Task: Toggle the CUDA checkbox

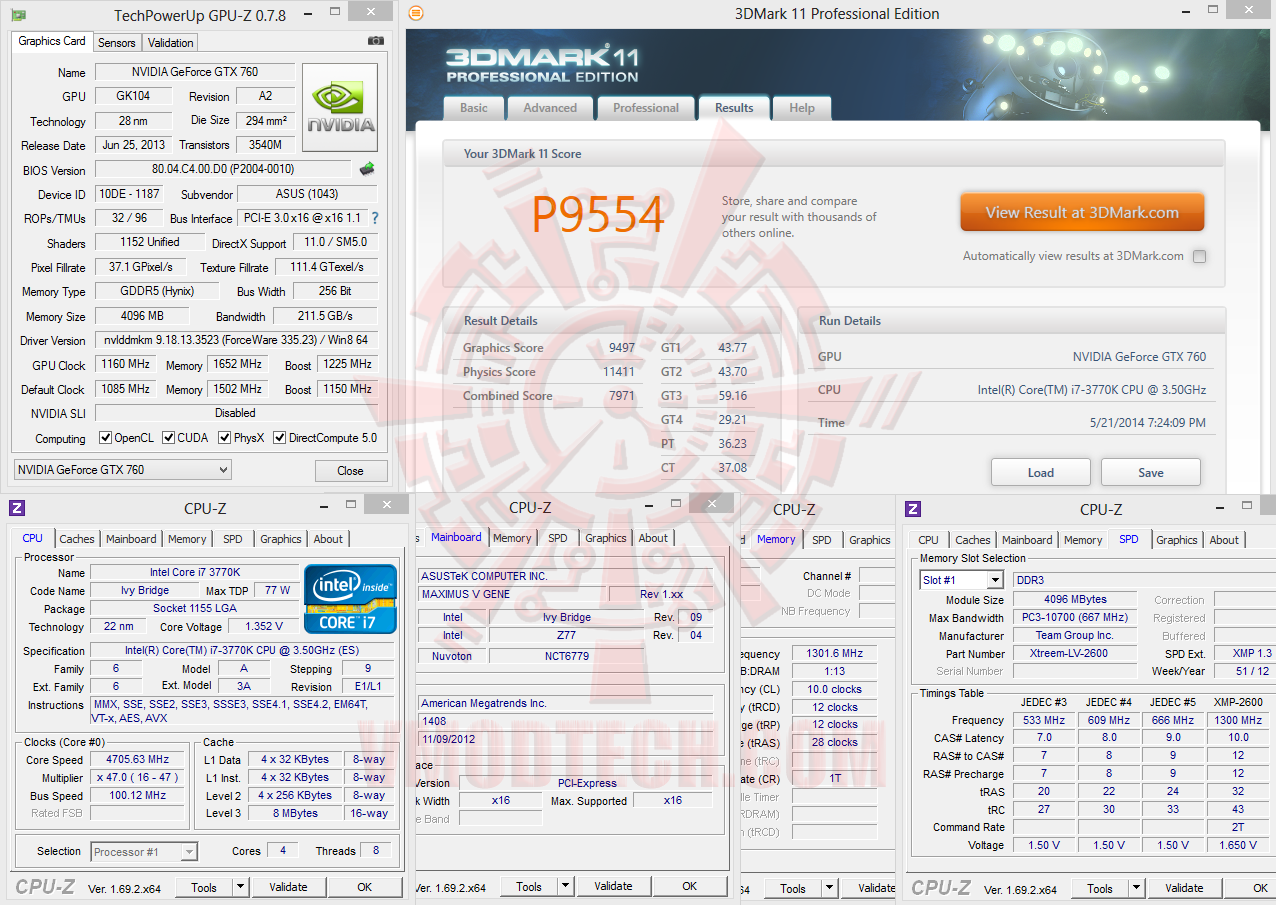Action: pyautogui.click(x=169, y=438)
